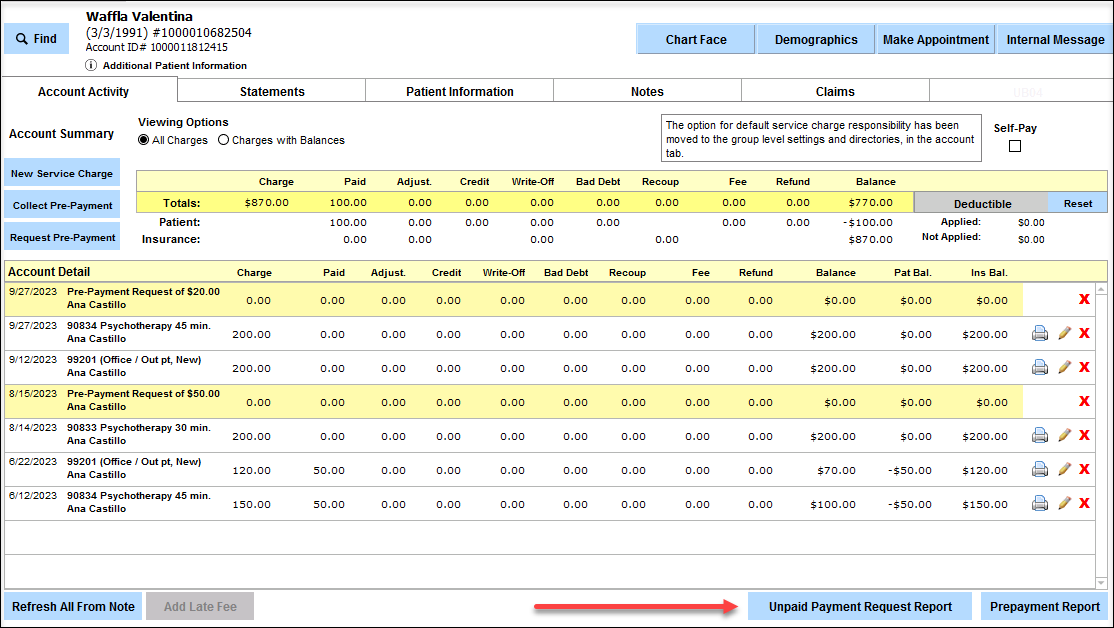Open the Patient Information tab
The width and height of the screenshot is (1114, 628).
459,91
